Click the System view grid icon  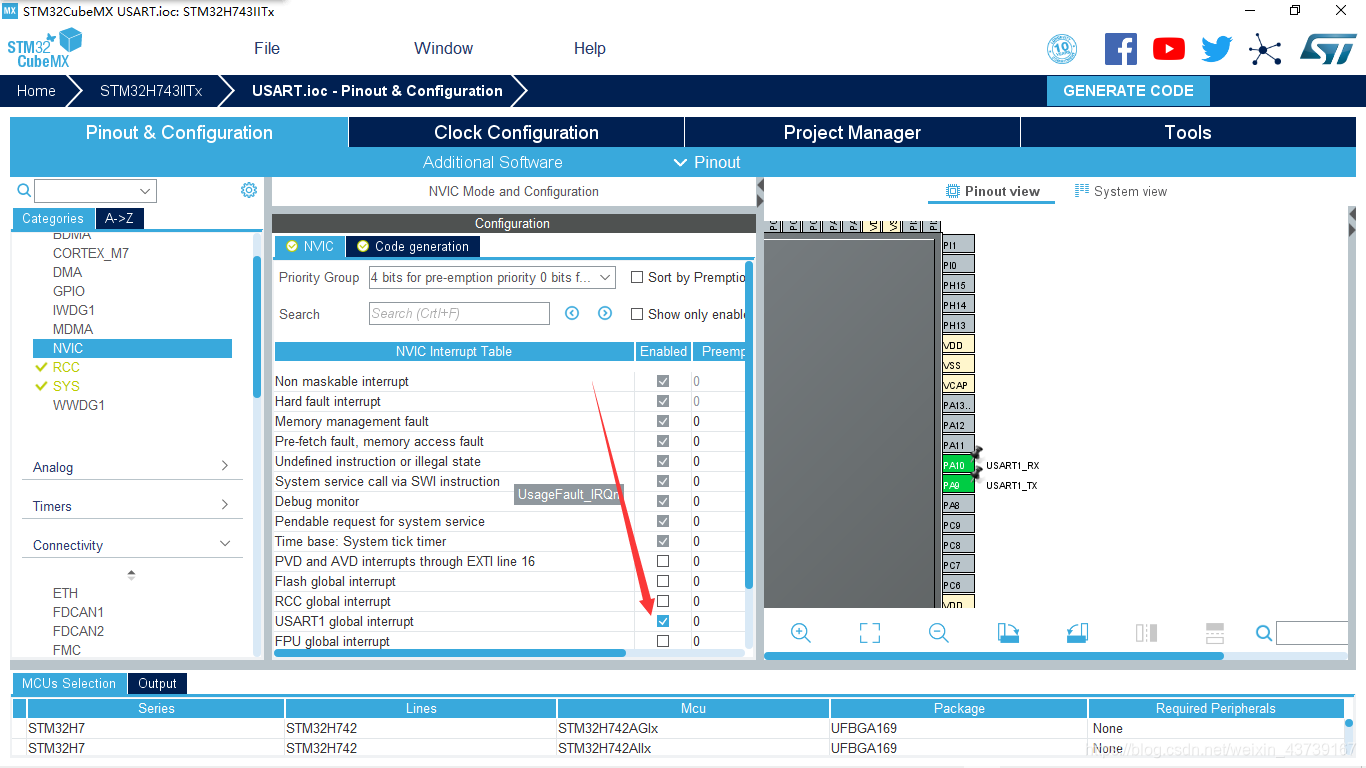pyautogui.click(x=1082, y=190)
